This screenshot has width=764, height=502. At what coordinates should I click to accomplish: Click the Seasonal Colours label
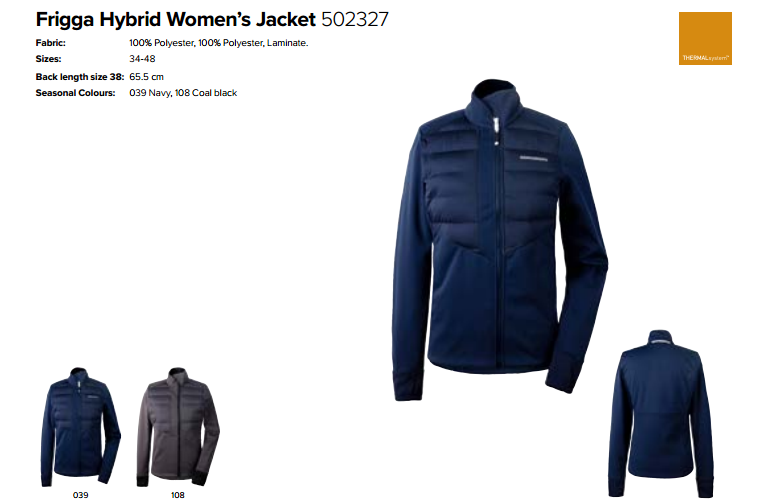point(76,93)
